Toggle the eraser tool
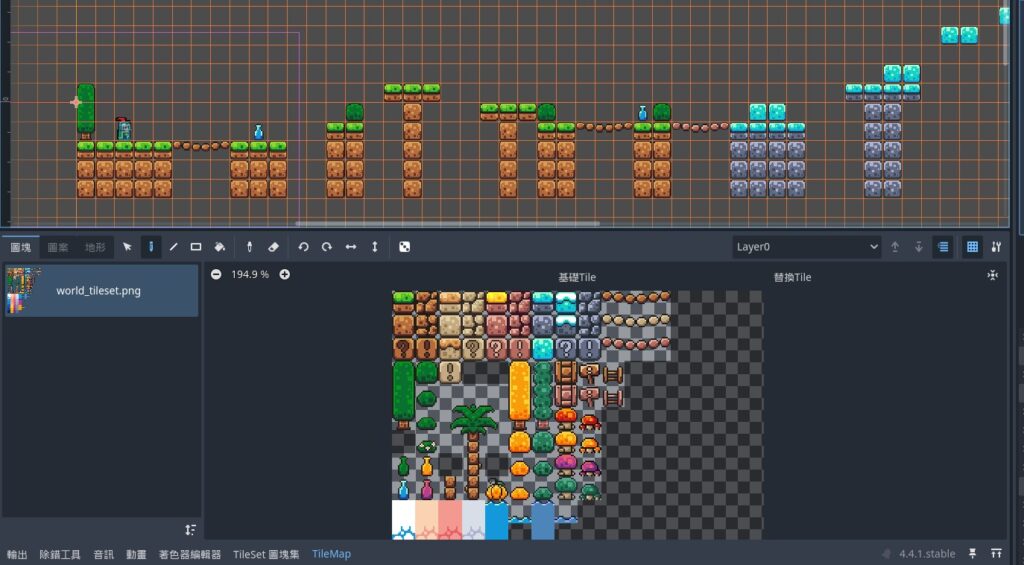 coord(273,247)
